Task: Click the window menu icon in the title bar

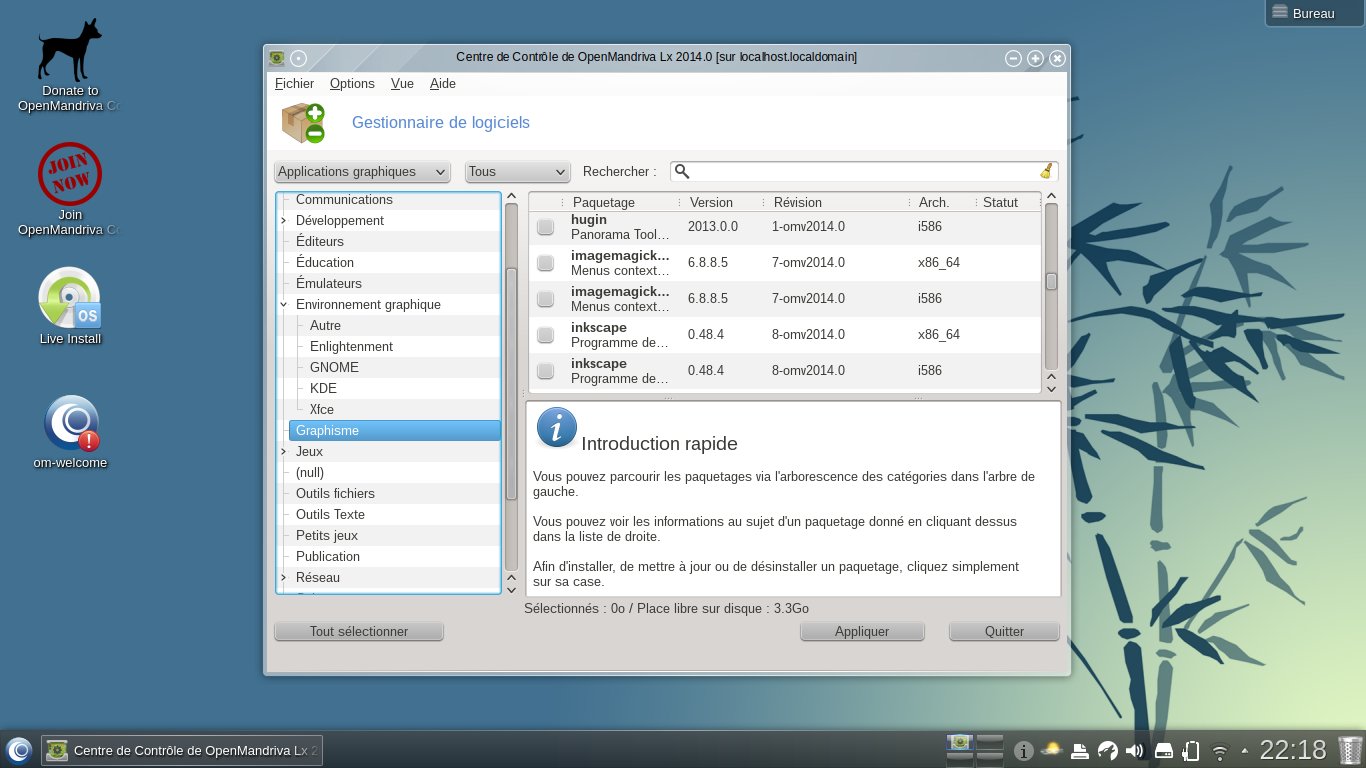Action: pos(277,58)
